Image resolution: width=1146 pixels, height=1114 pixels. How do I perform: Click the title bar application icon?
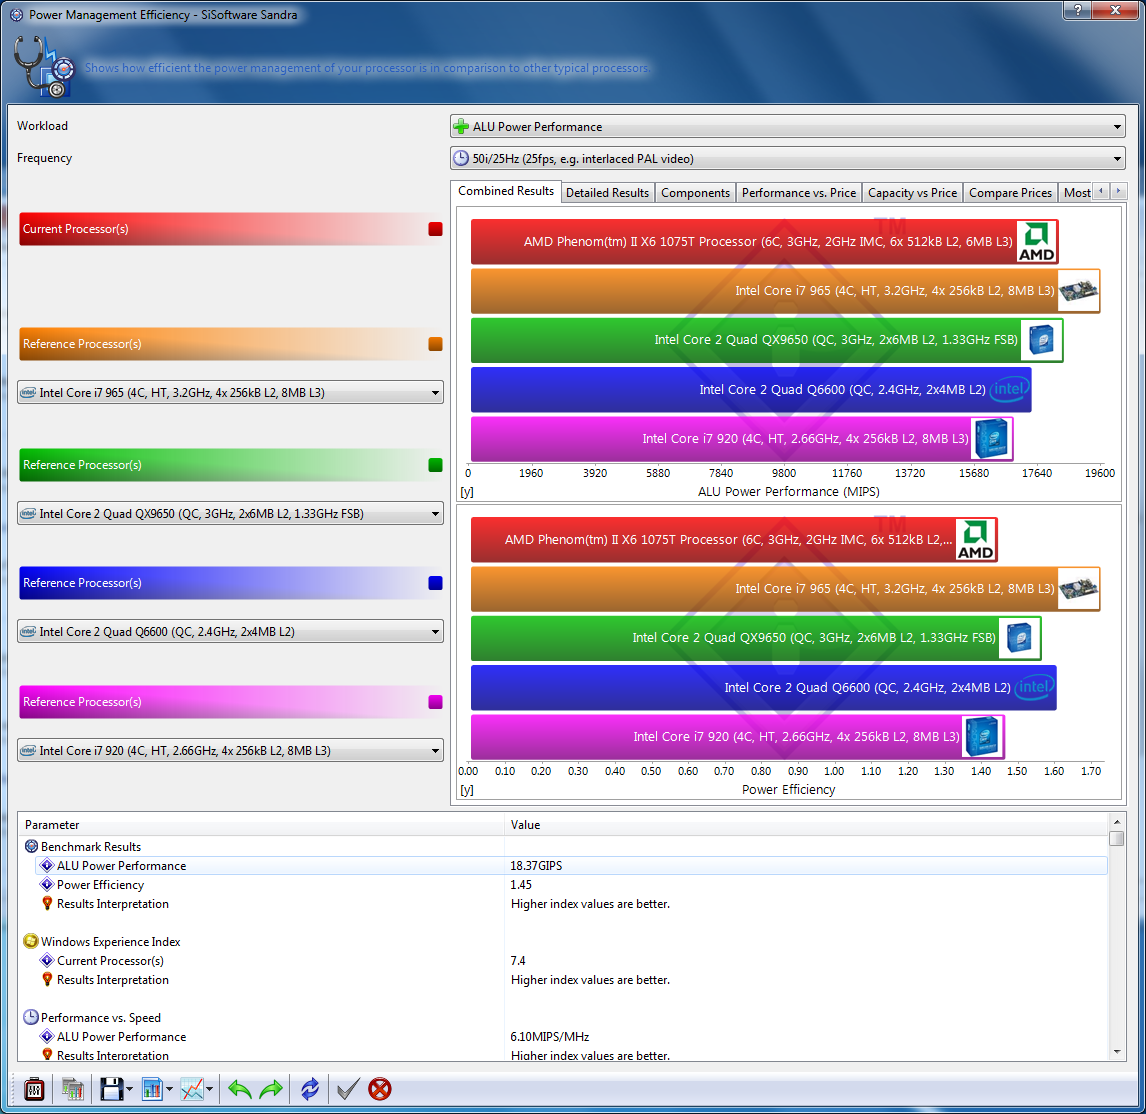[x=16, y=15]
